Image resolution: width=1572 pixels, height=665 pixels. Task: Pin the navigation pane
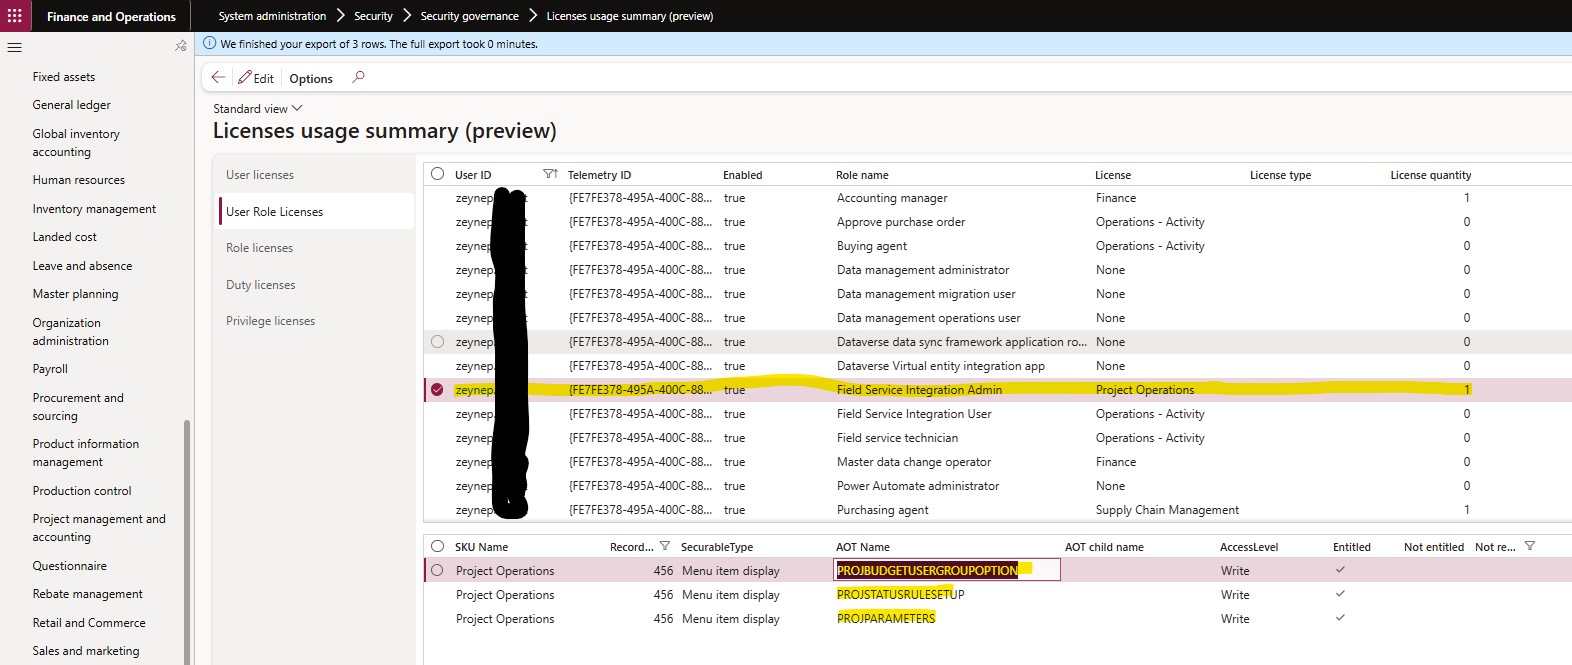tap(180, 46)
